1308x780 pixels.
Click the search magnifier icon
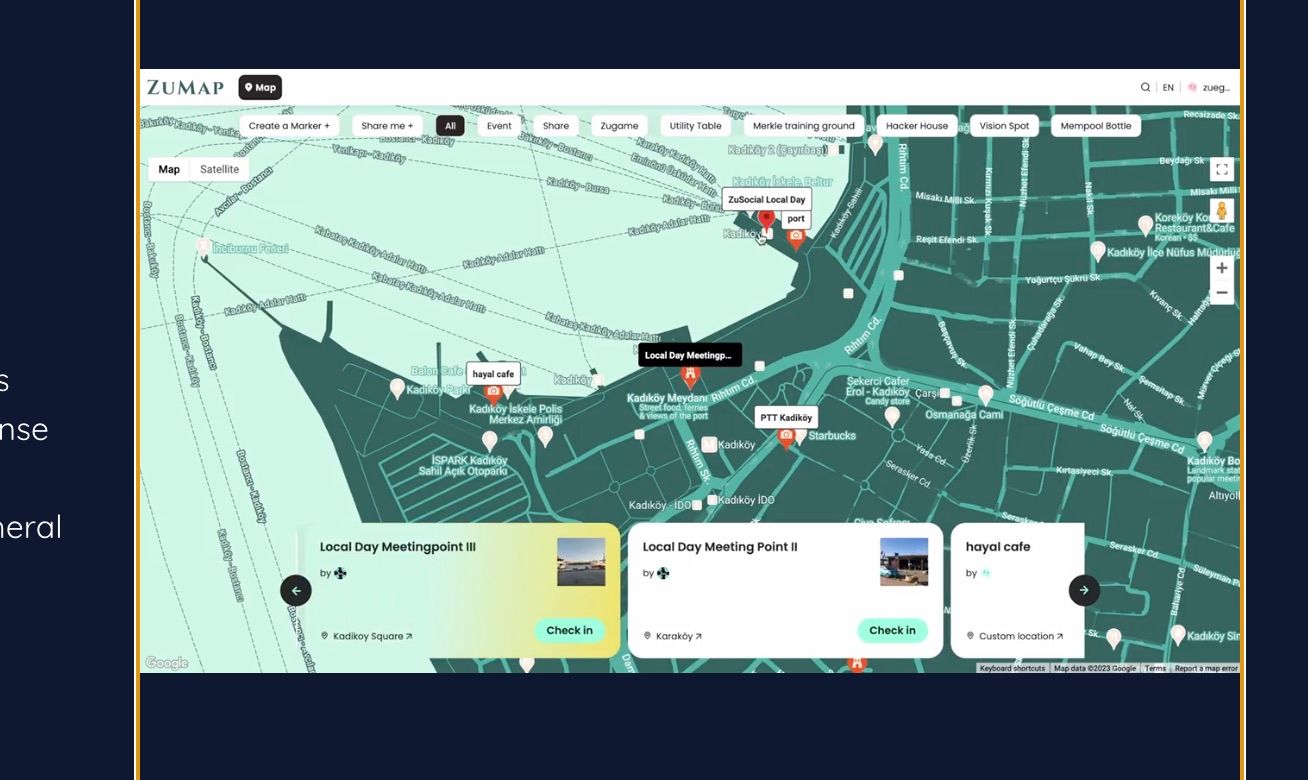[1145, 88]
